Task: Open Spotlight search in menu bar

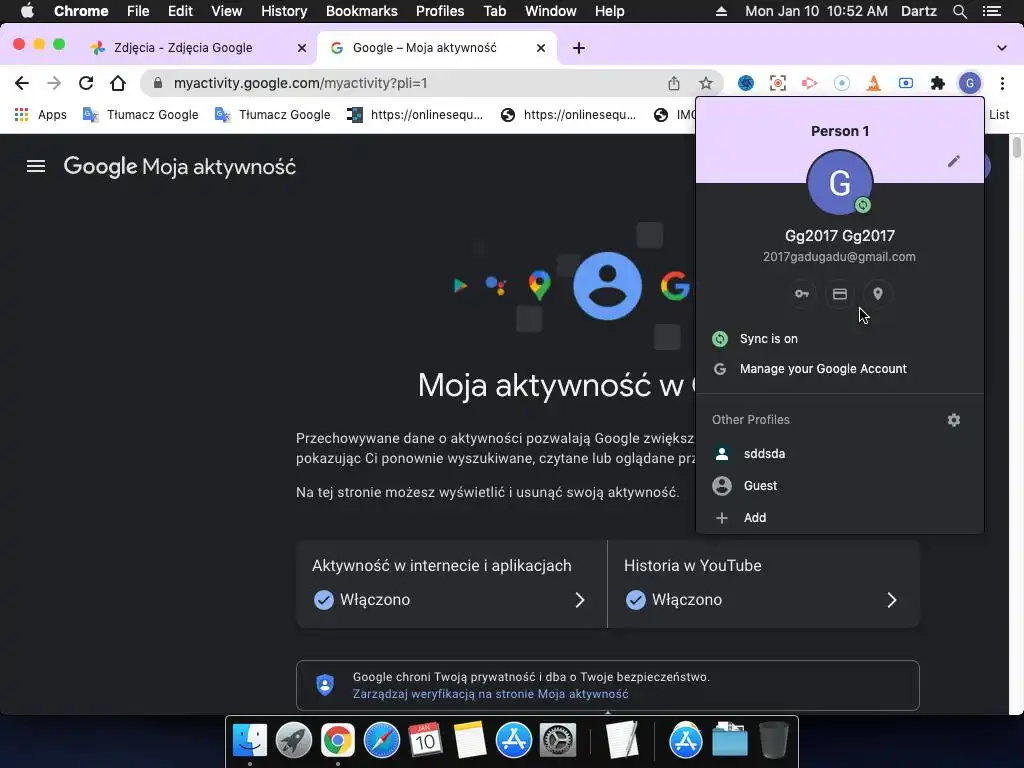Action: click(x=959, y=11)
